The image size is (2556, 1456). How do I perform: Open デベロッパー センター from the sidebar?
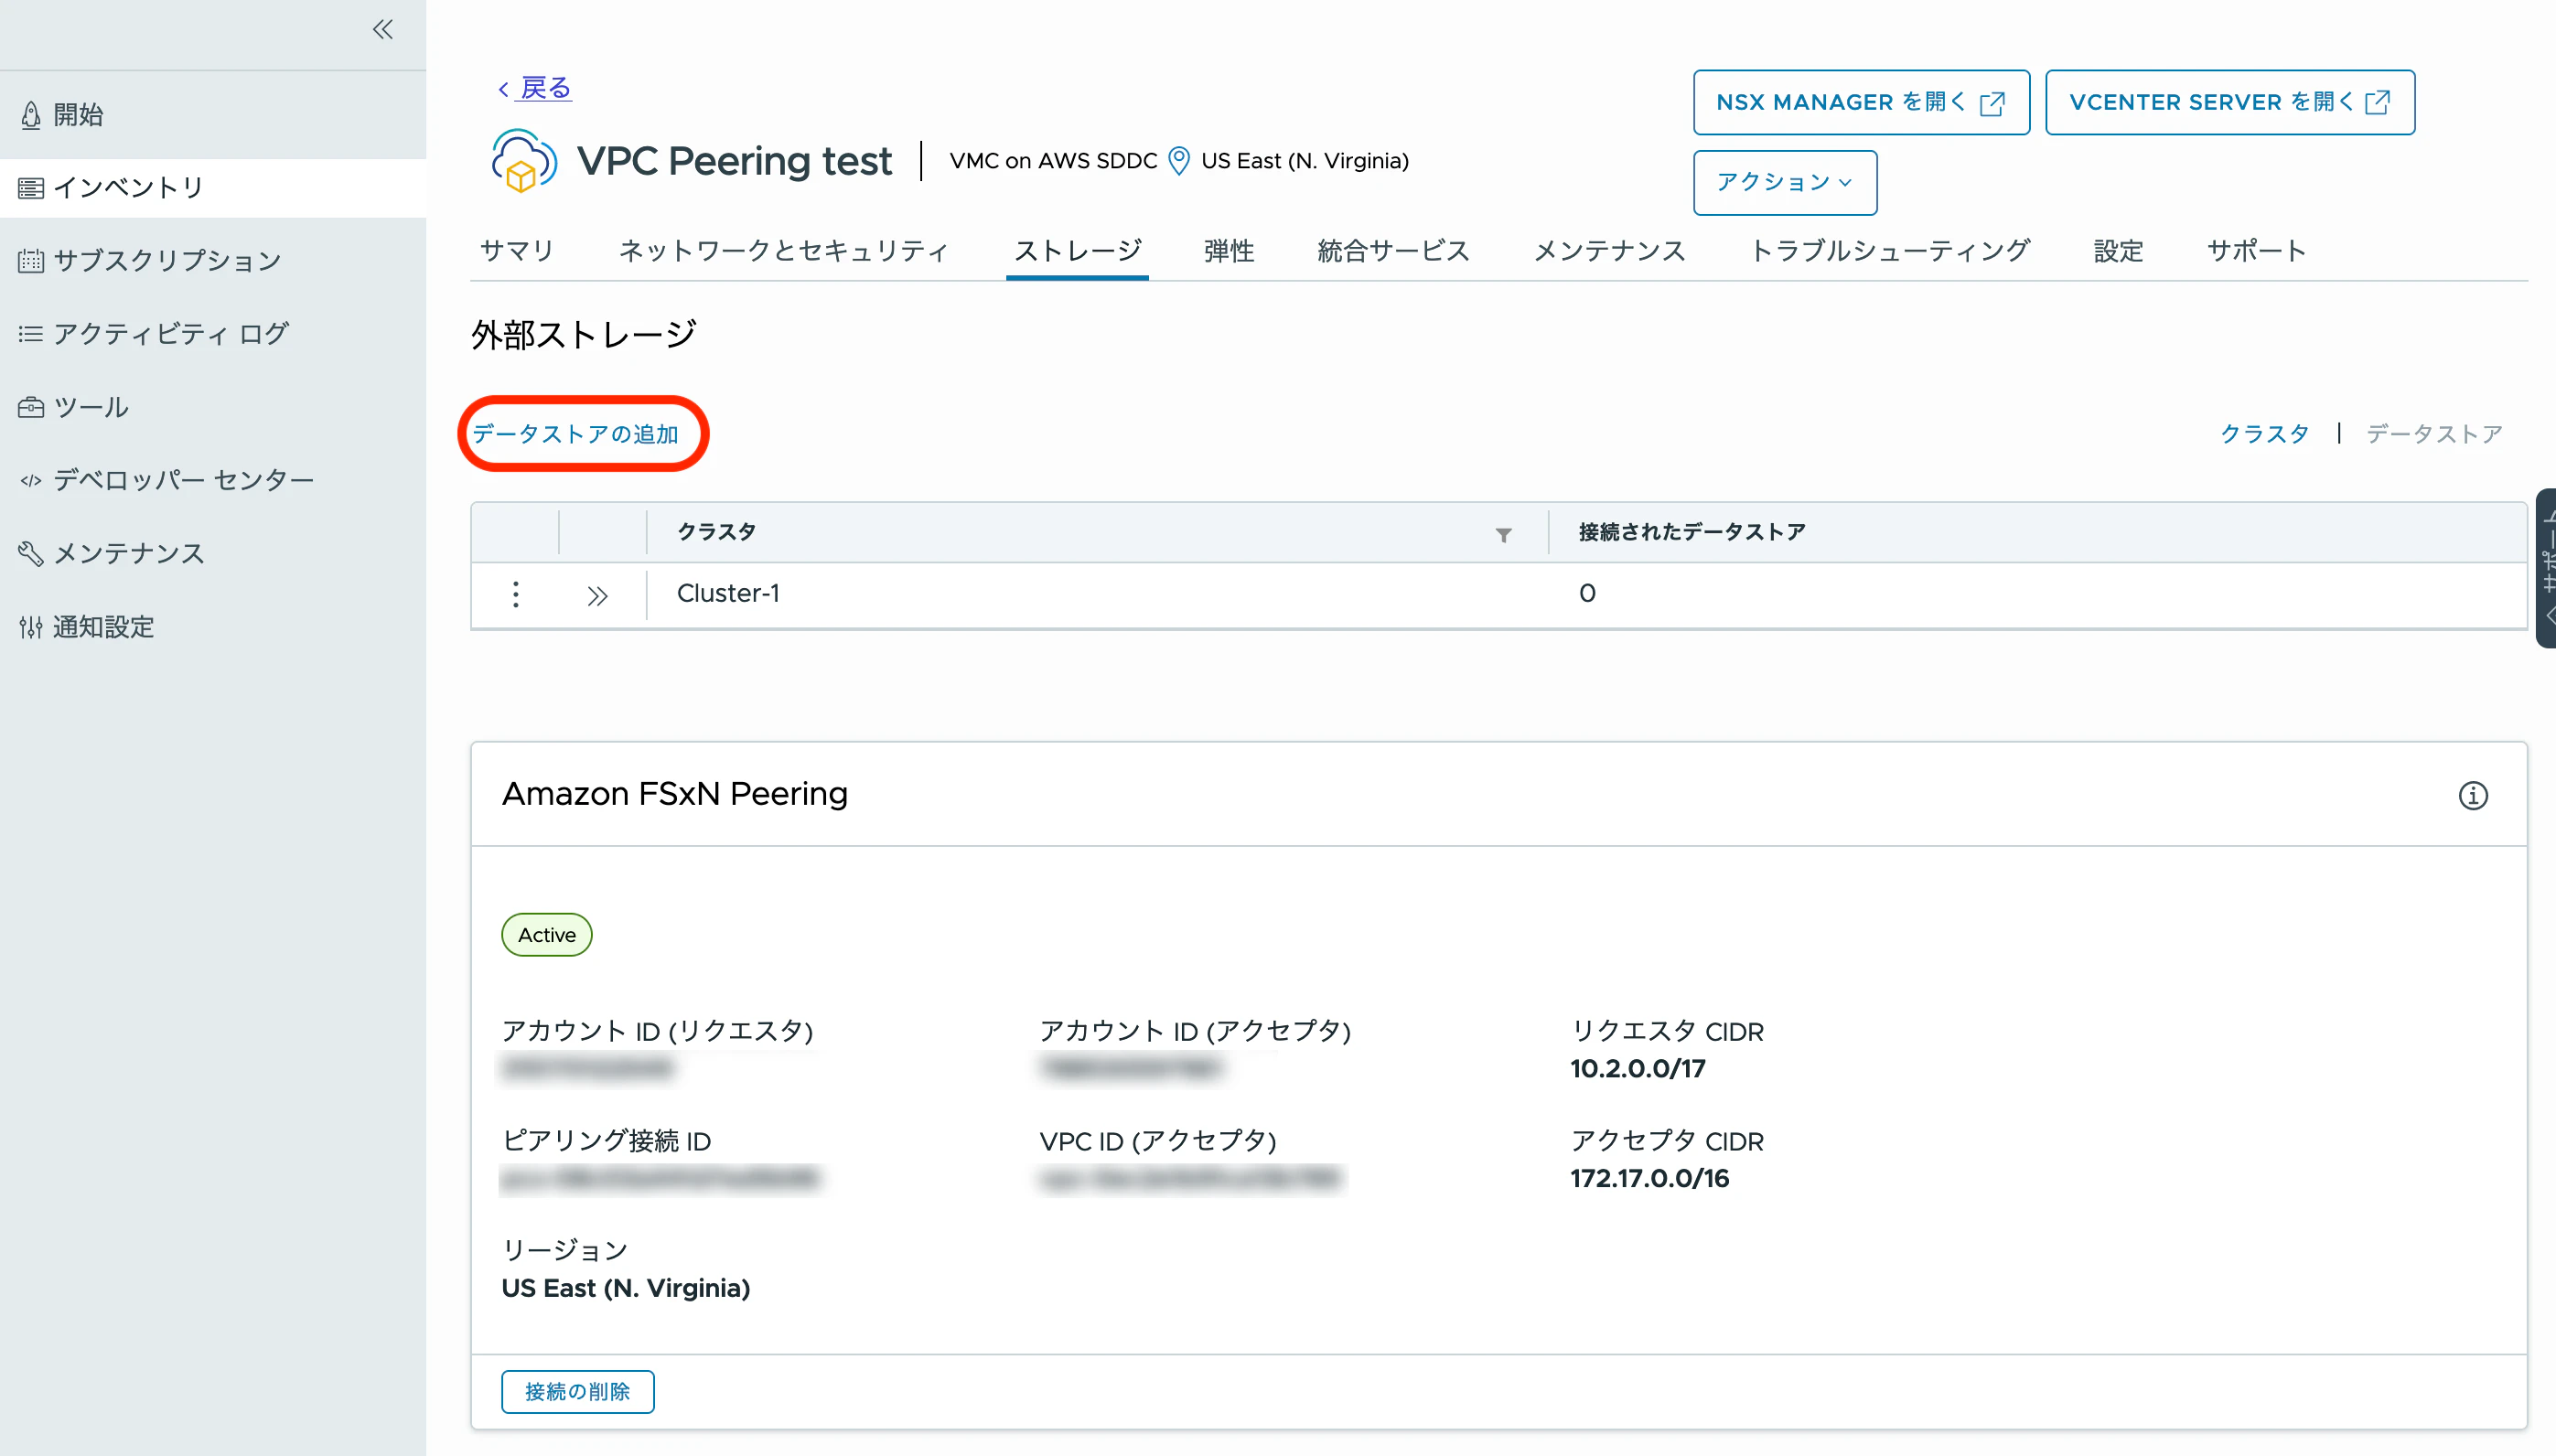[183, 480]
